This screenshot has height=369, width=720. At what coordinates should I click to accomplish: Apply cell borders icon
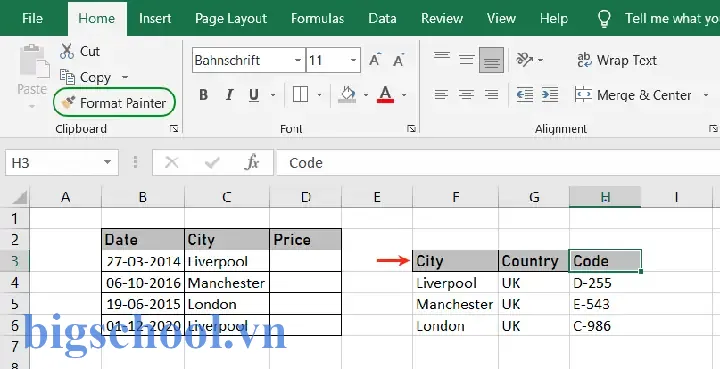pos(300,95)
